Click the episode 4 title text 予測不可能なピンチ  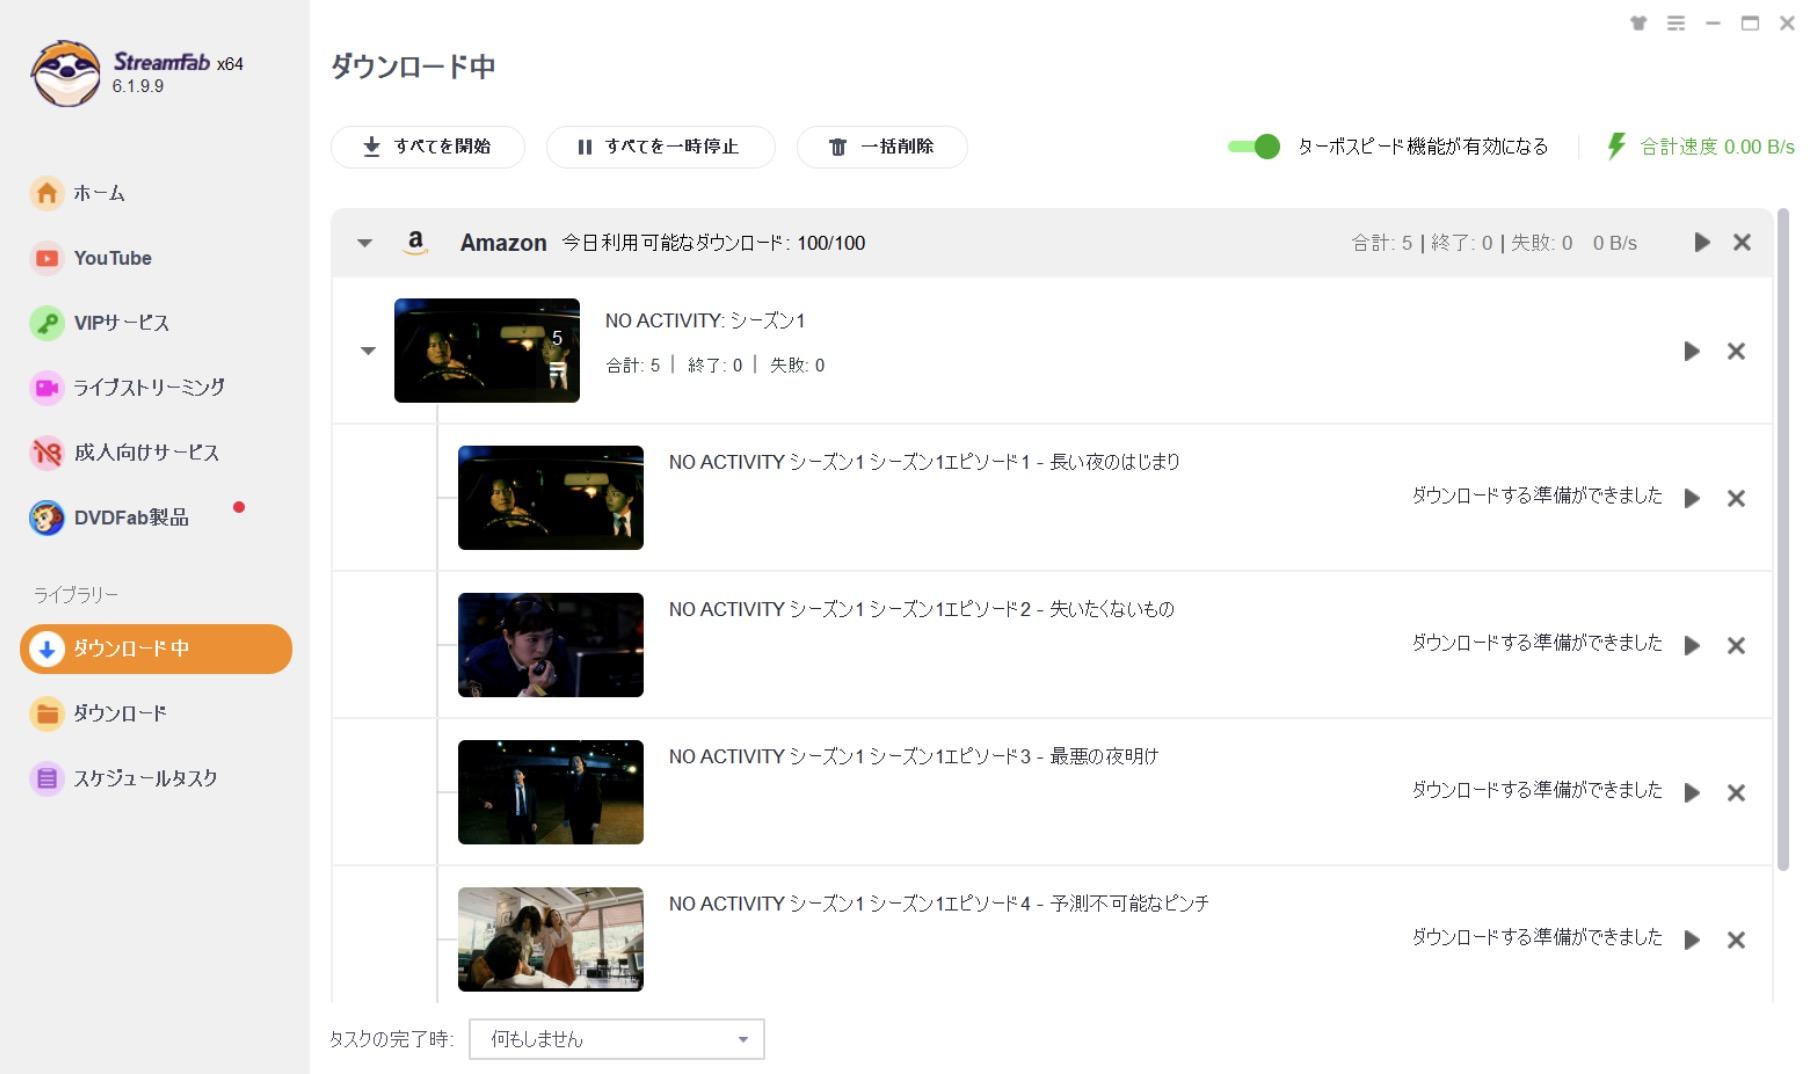(x=1130, y=903)
